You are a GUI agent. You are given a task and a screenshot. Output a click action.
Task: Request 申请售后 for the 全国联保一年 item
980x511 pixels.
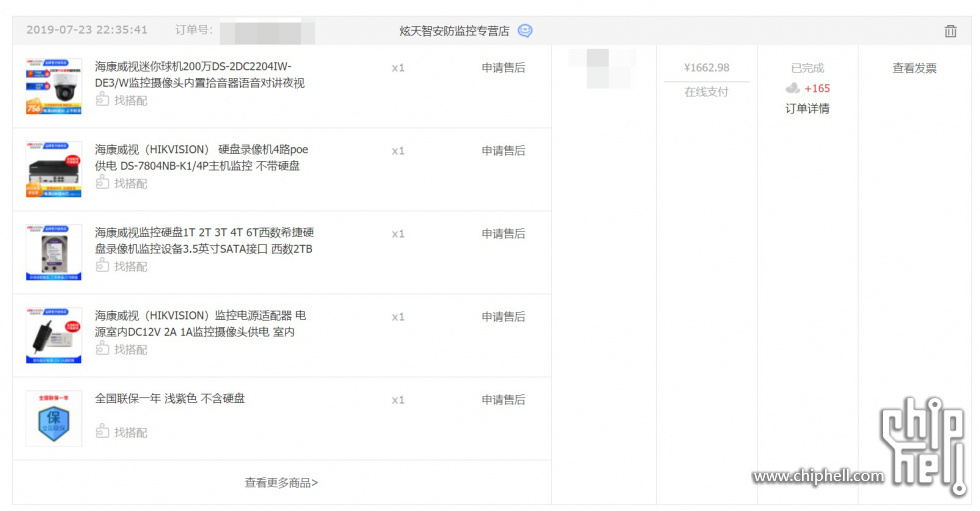pos(503,400)
